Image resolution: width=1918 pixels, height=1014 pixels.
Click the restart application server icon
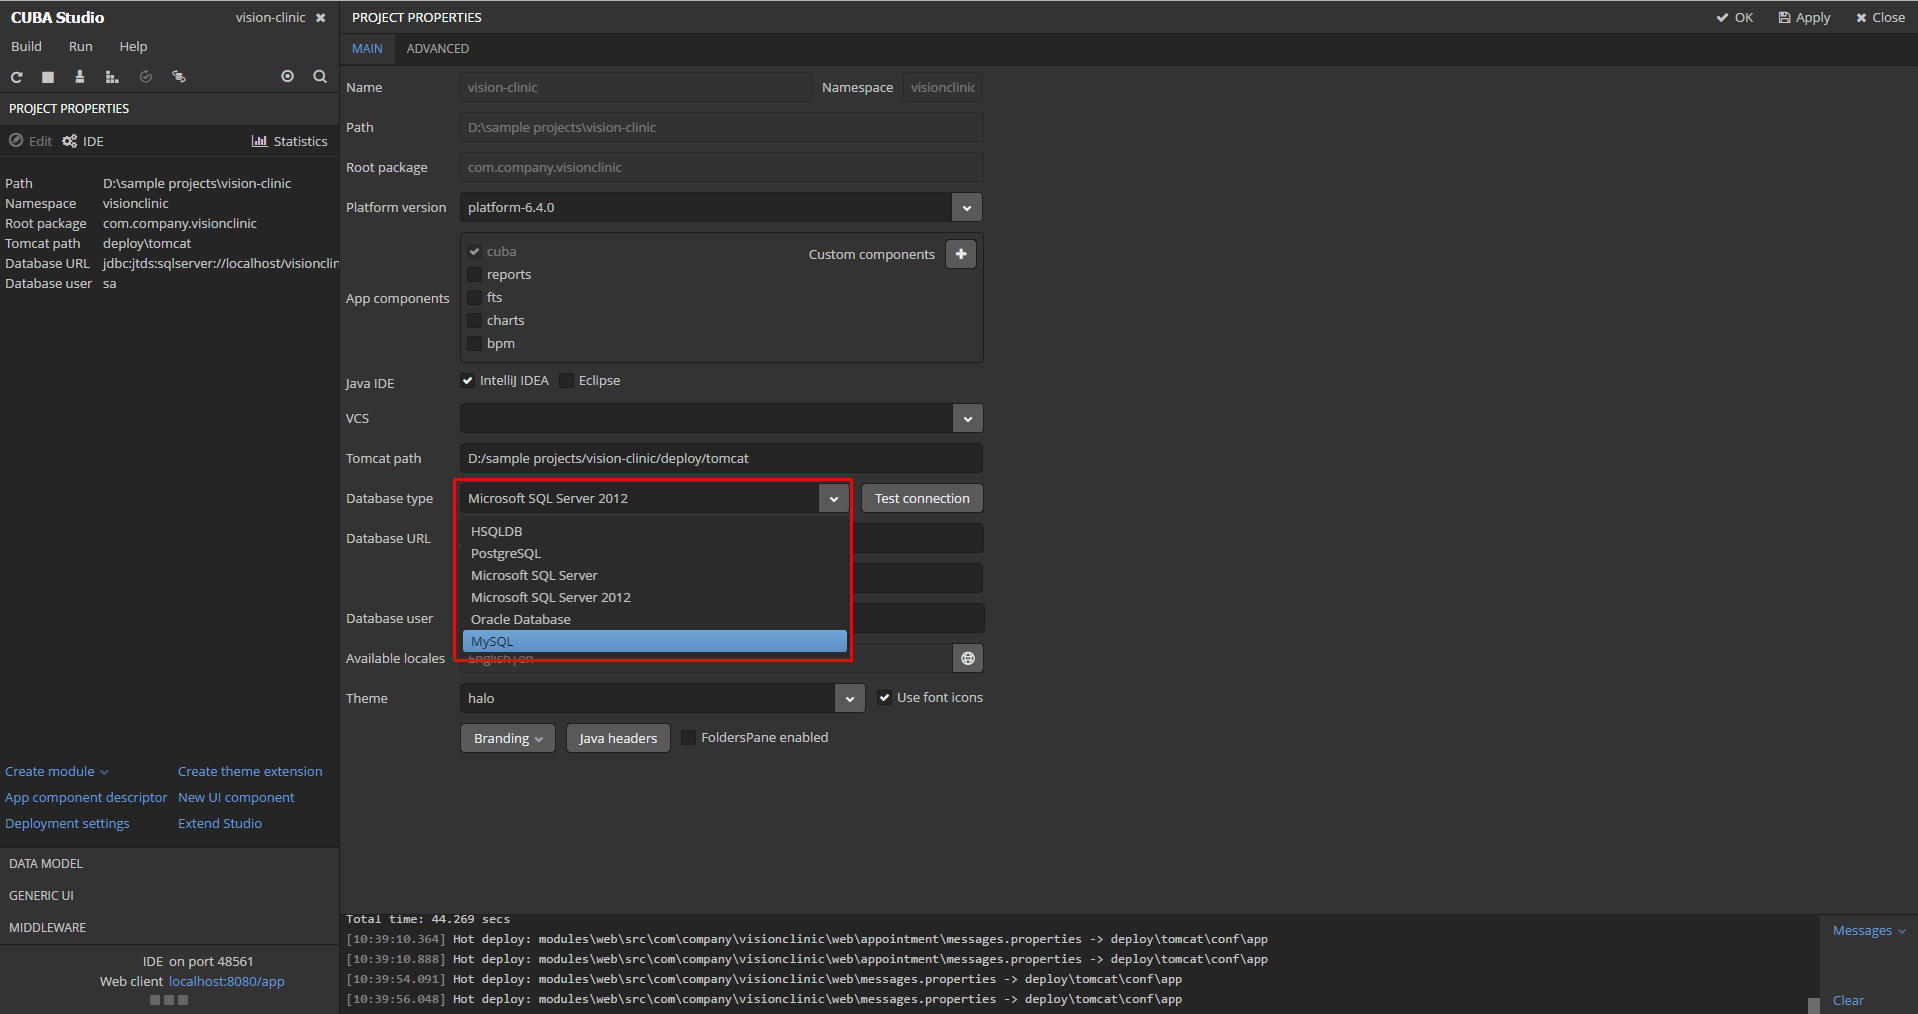click(x=16, y=77)
